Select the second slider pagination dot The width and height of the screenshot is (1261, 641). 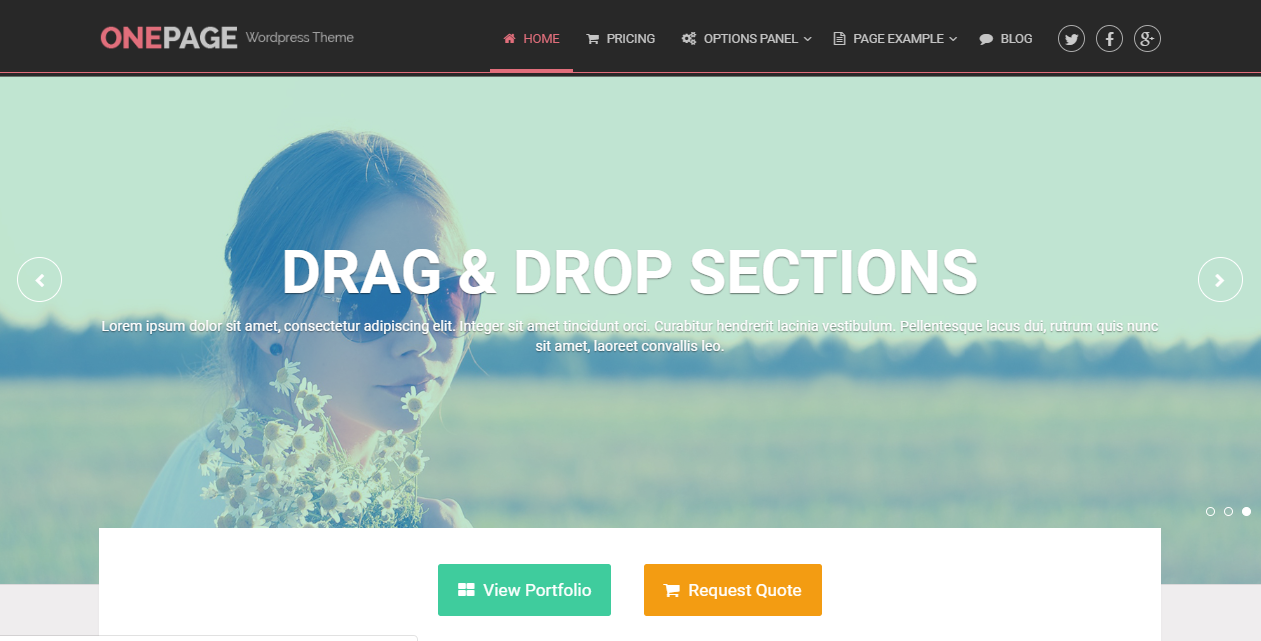[1228, 511]
